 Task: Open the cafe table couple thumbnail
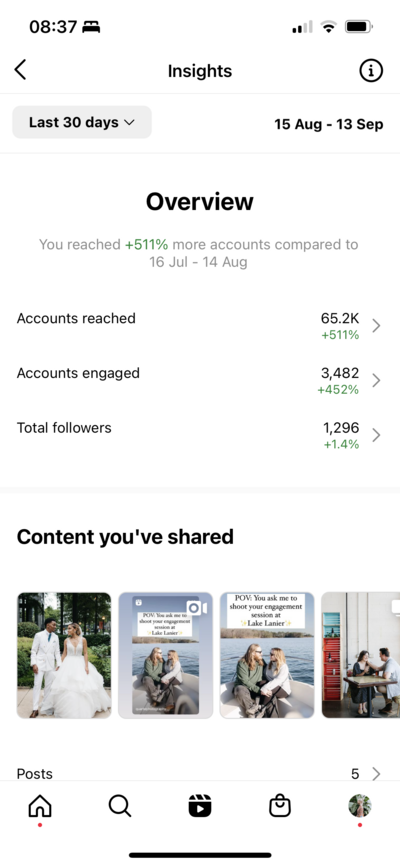pyautogui.click(x=361, y=655)
